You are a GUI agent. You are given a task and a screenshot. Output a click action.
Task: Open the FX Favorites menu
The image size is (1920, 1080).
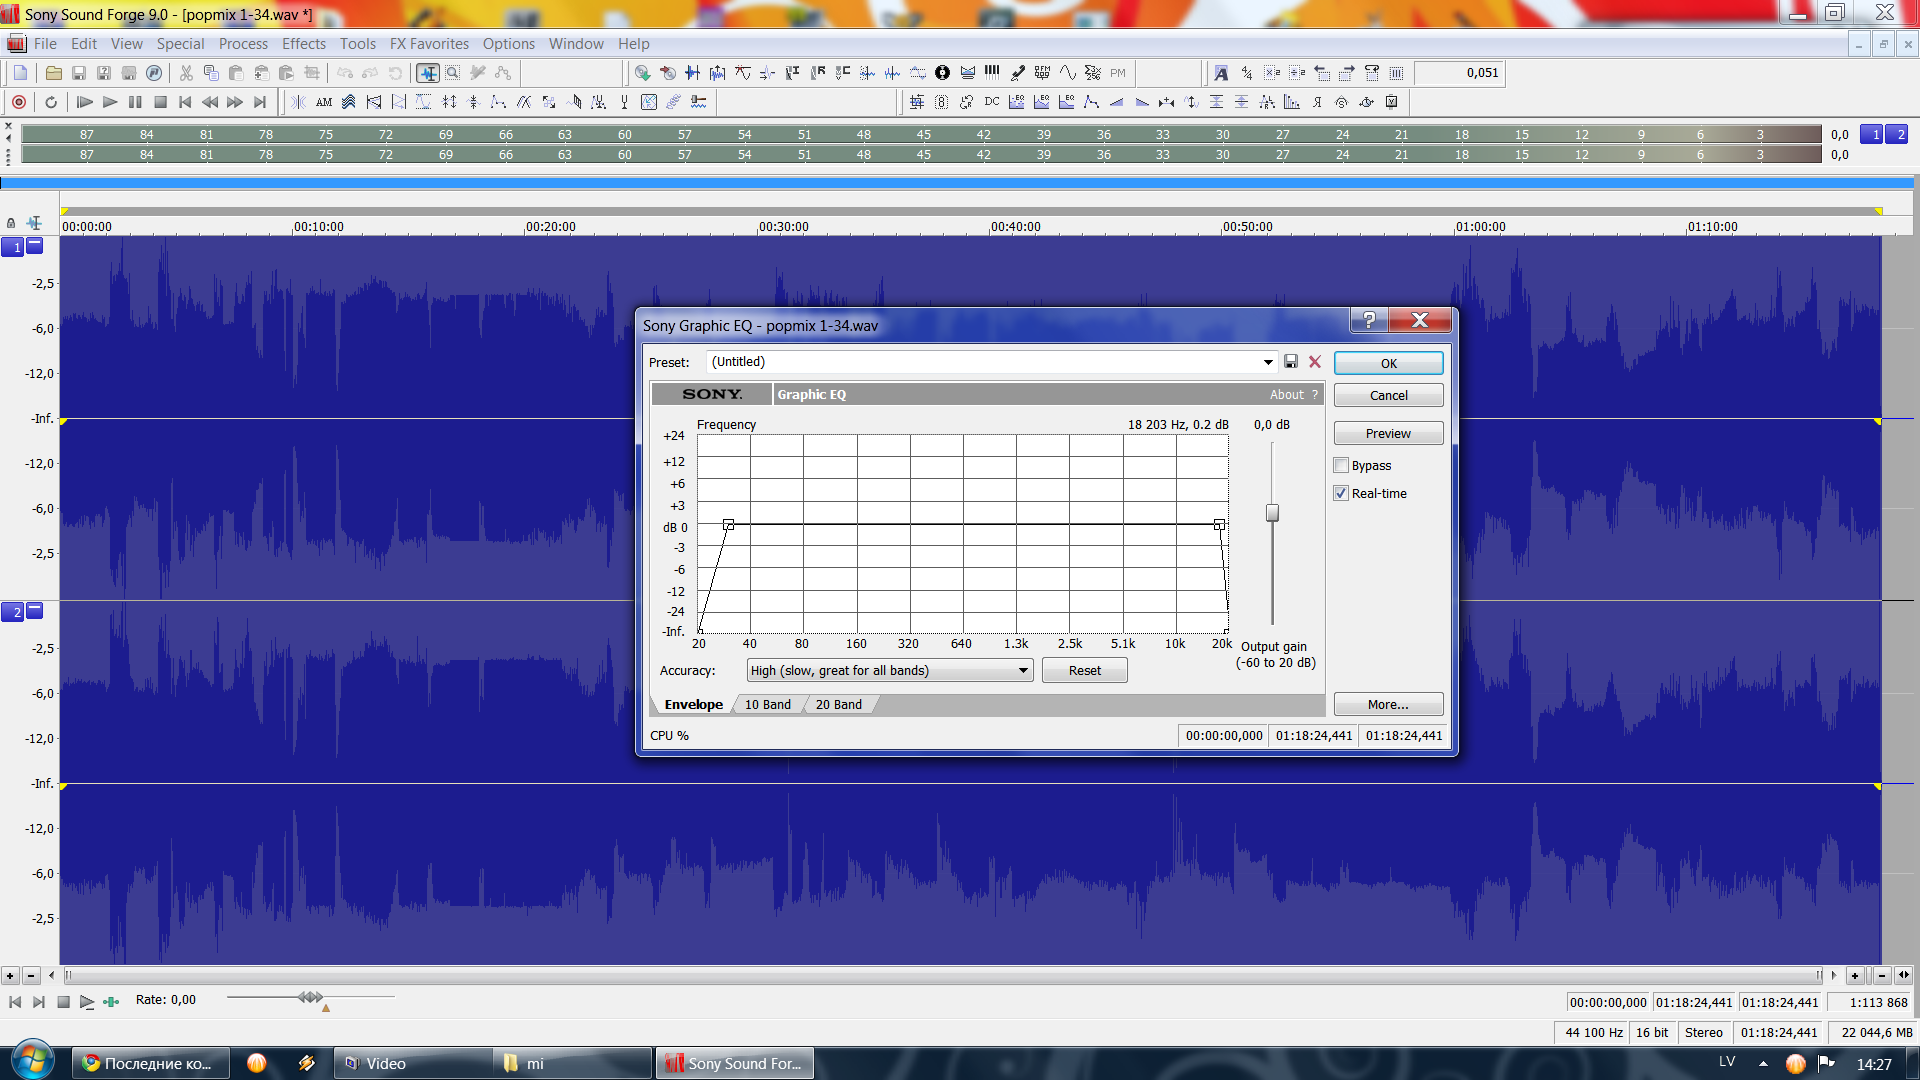(429, 43)
